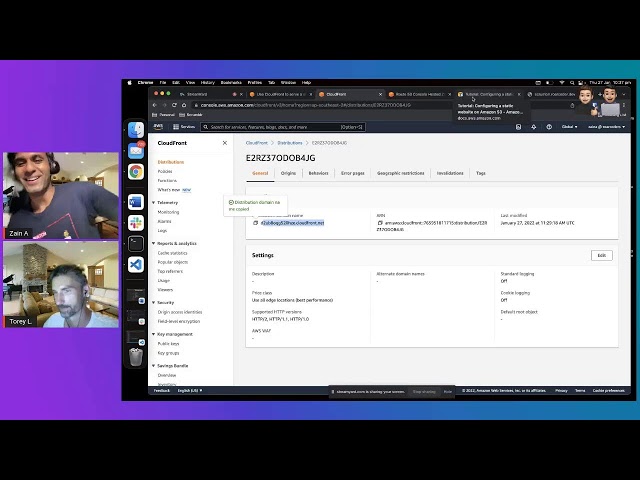Click the Chrome address bar

pyautogui.click(x=306, y=105)
